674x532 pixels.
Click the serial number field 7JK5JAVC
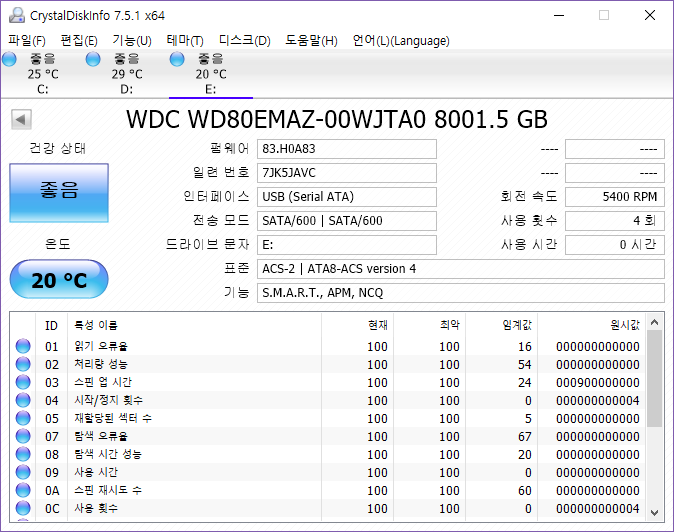[347, 173]
